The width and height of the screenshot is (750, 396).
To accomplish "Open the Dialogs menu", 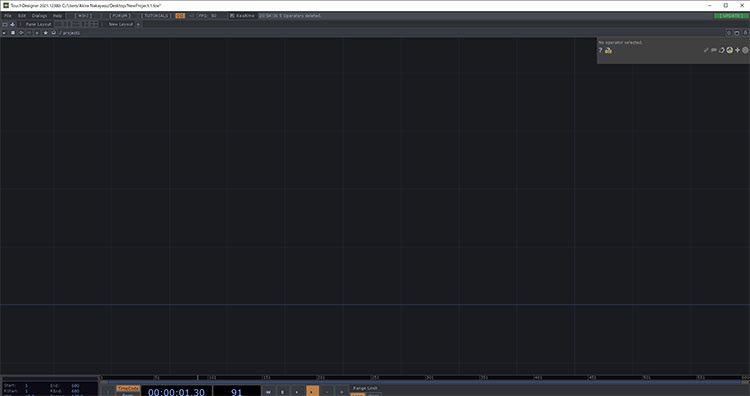I will coord(39,16).
